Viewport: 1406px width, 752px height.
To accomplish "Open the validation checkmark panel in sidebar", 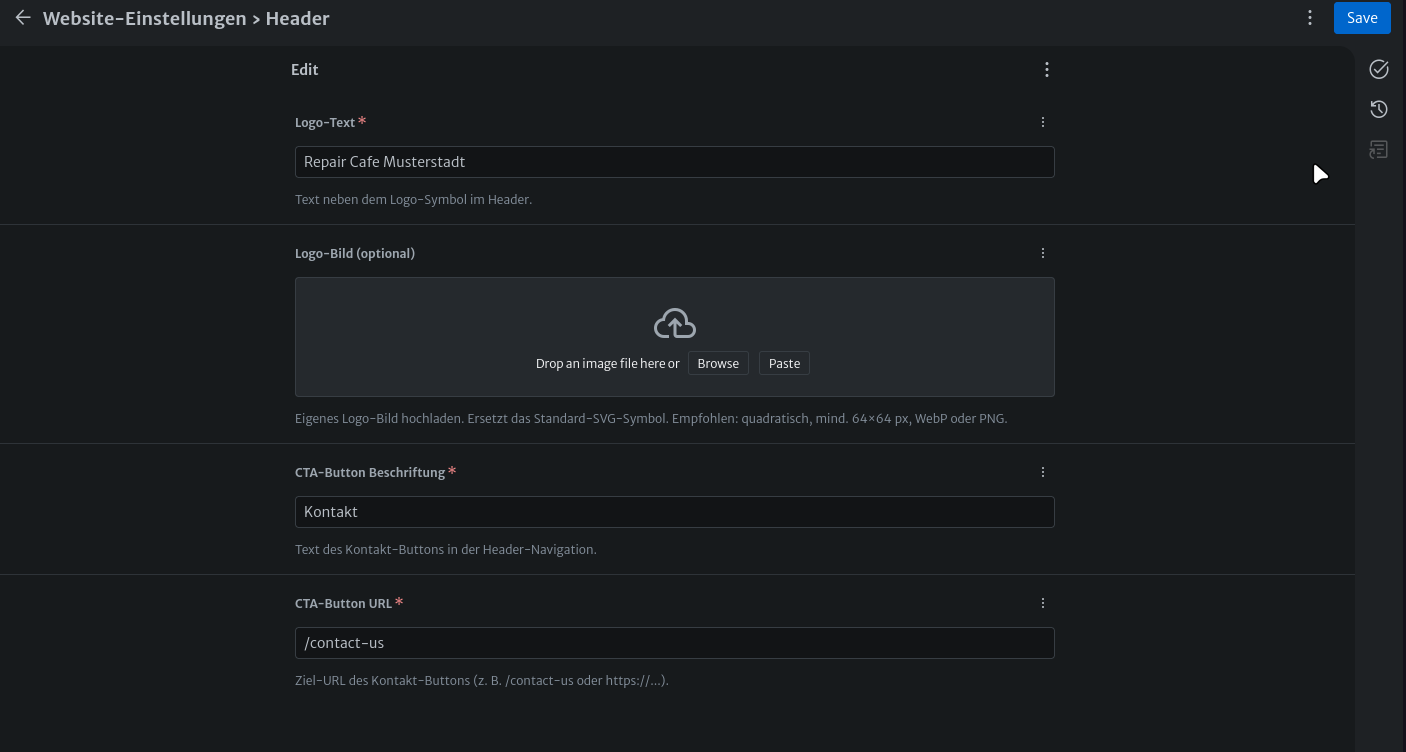I will (x=1378, y=69).
